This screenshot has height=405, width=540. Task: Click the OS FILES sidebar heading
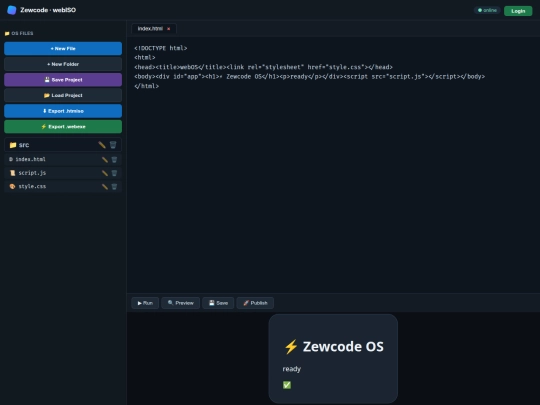tap(19, 33)
